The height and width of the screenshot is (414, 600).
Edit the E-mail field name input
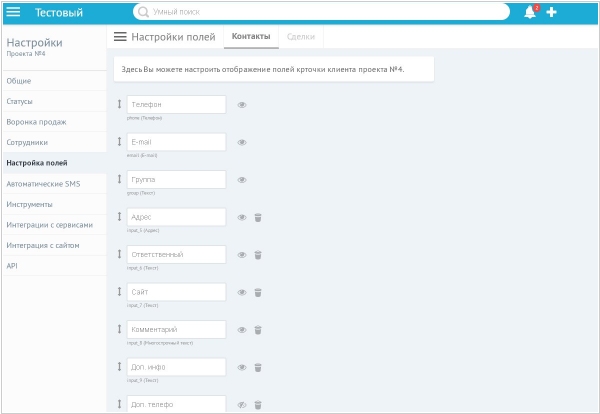pos(176,142)
